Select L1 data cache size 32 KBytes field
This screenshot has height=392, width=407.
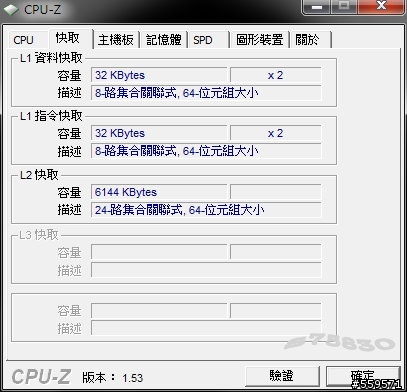[x=159, y=75]
